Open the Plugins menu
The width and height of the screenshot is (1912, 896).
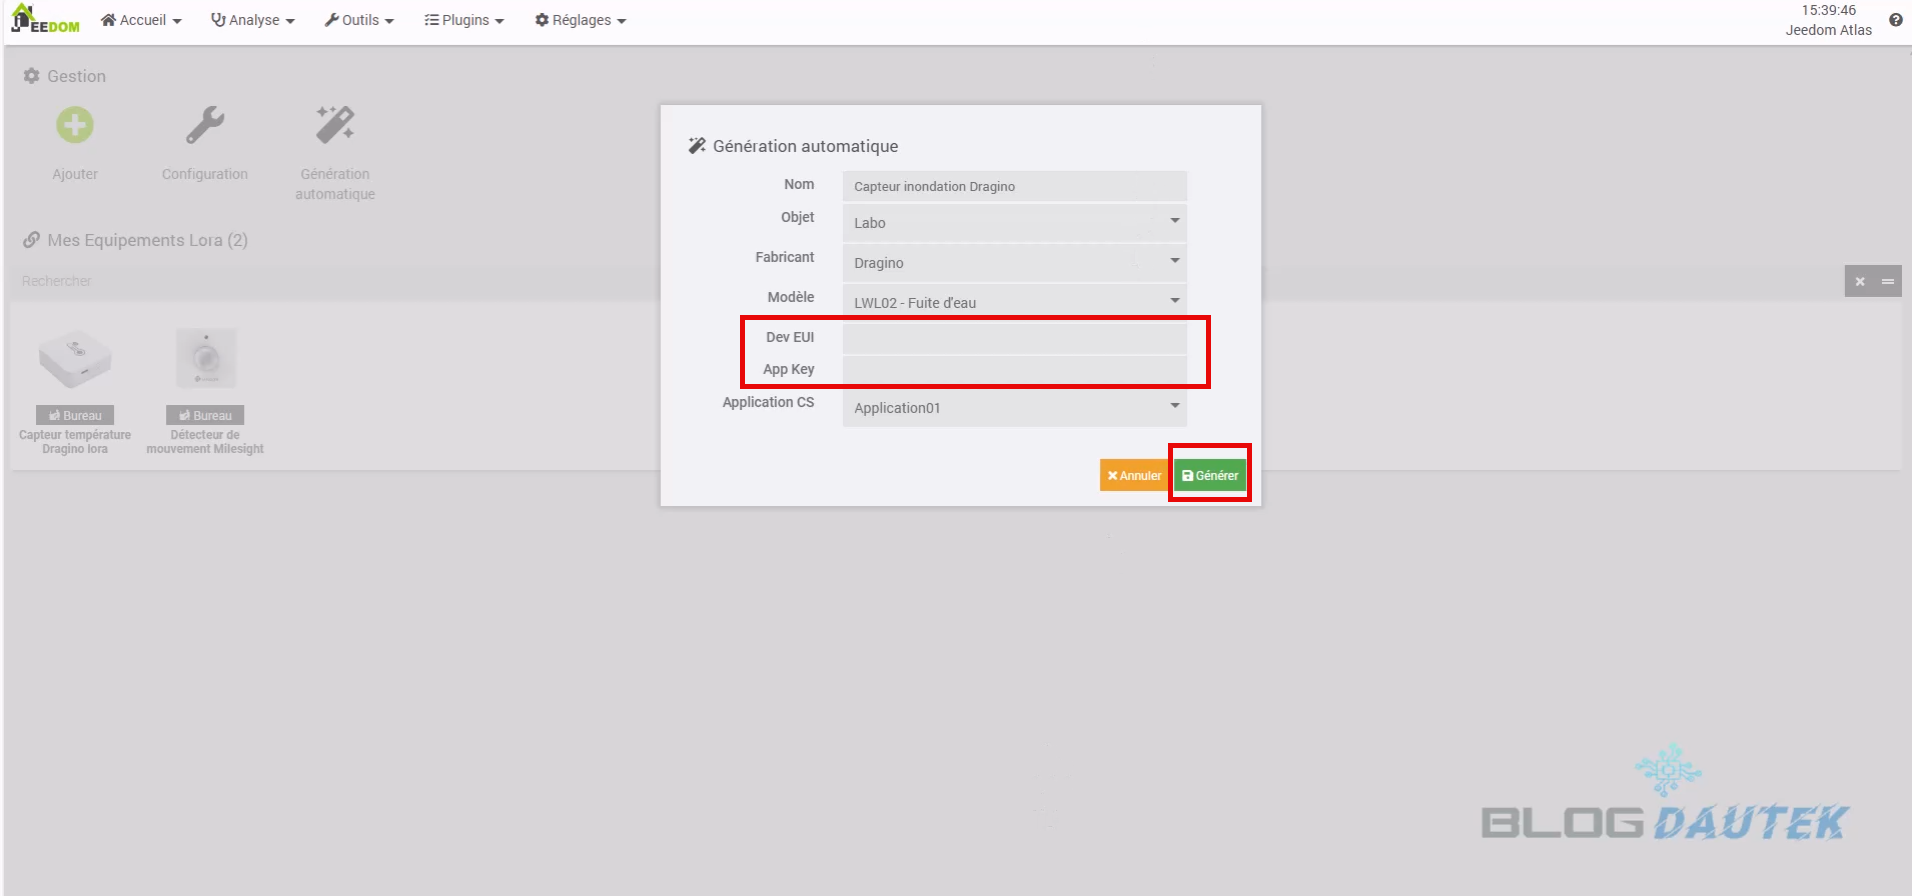[464, 20]
